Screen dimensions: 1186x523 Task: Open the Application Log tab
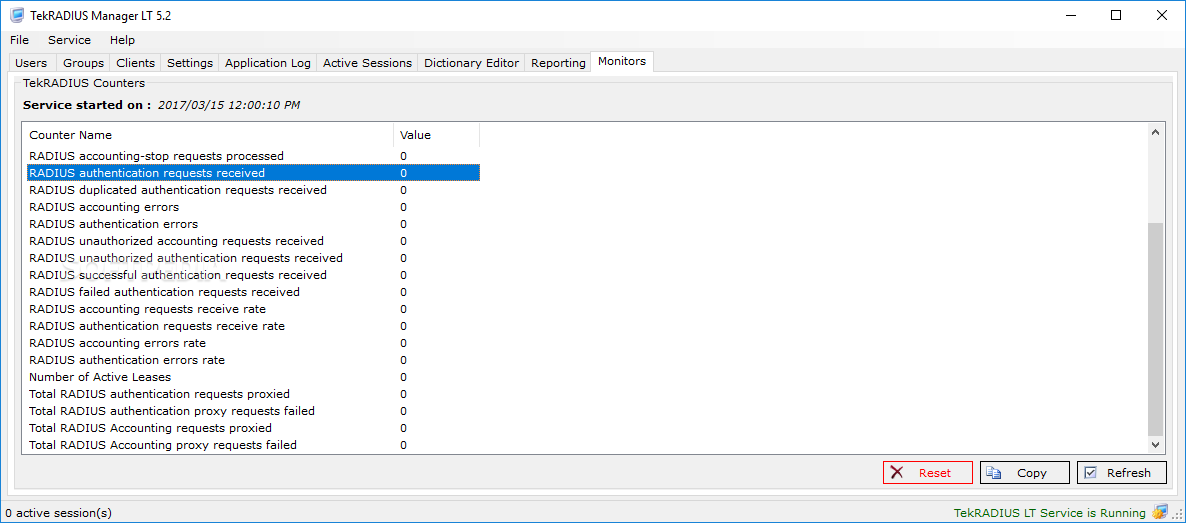point(268,64)
